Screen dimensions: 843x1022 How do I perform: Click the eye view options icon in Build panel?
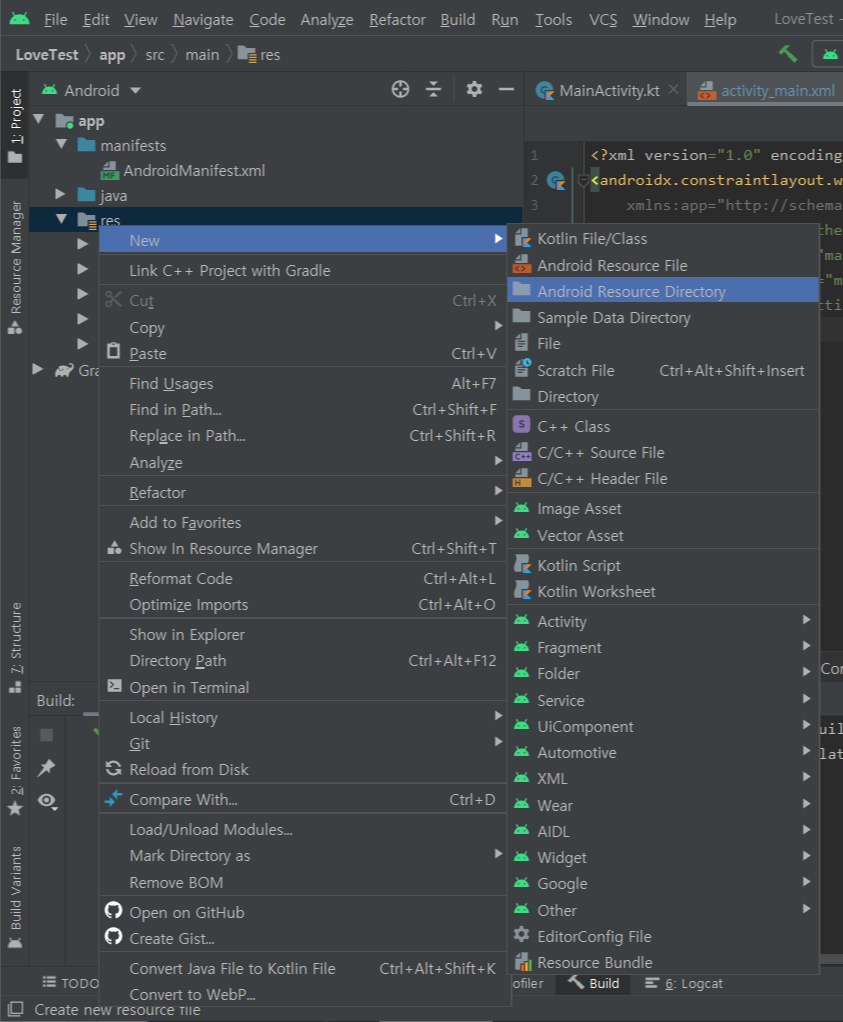48,801
